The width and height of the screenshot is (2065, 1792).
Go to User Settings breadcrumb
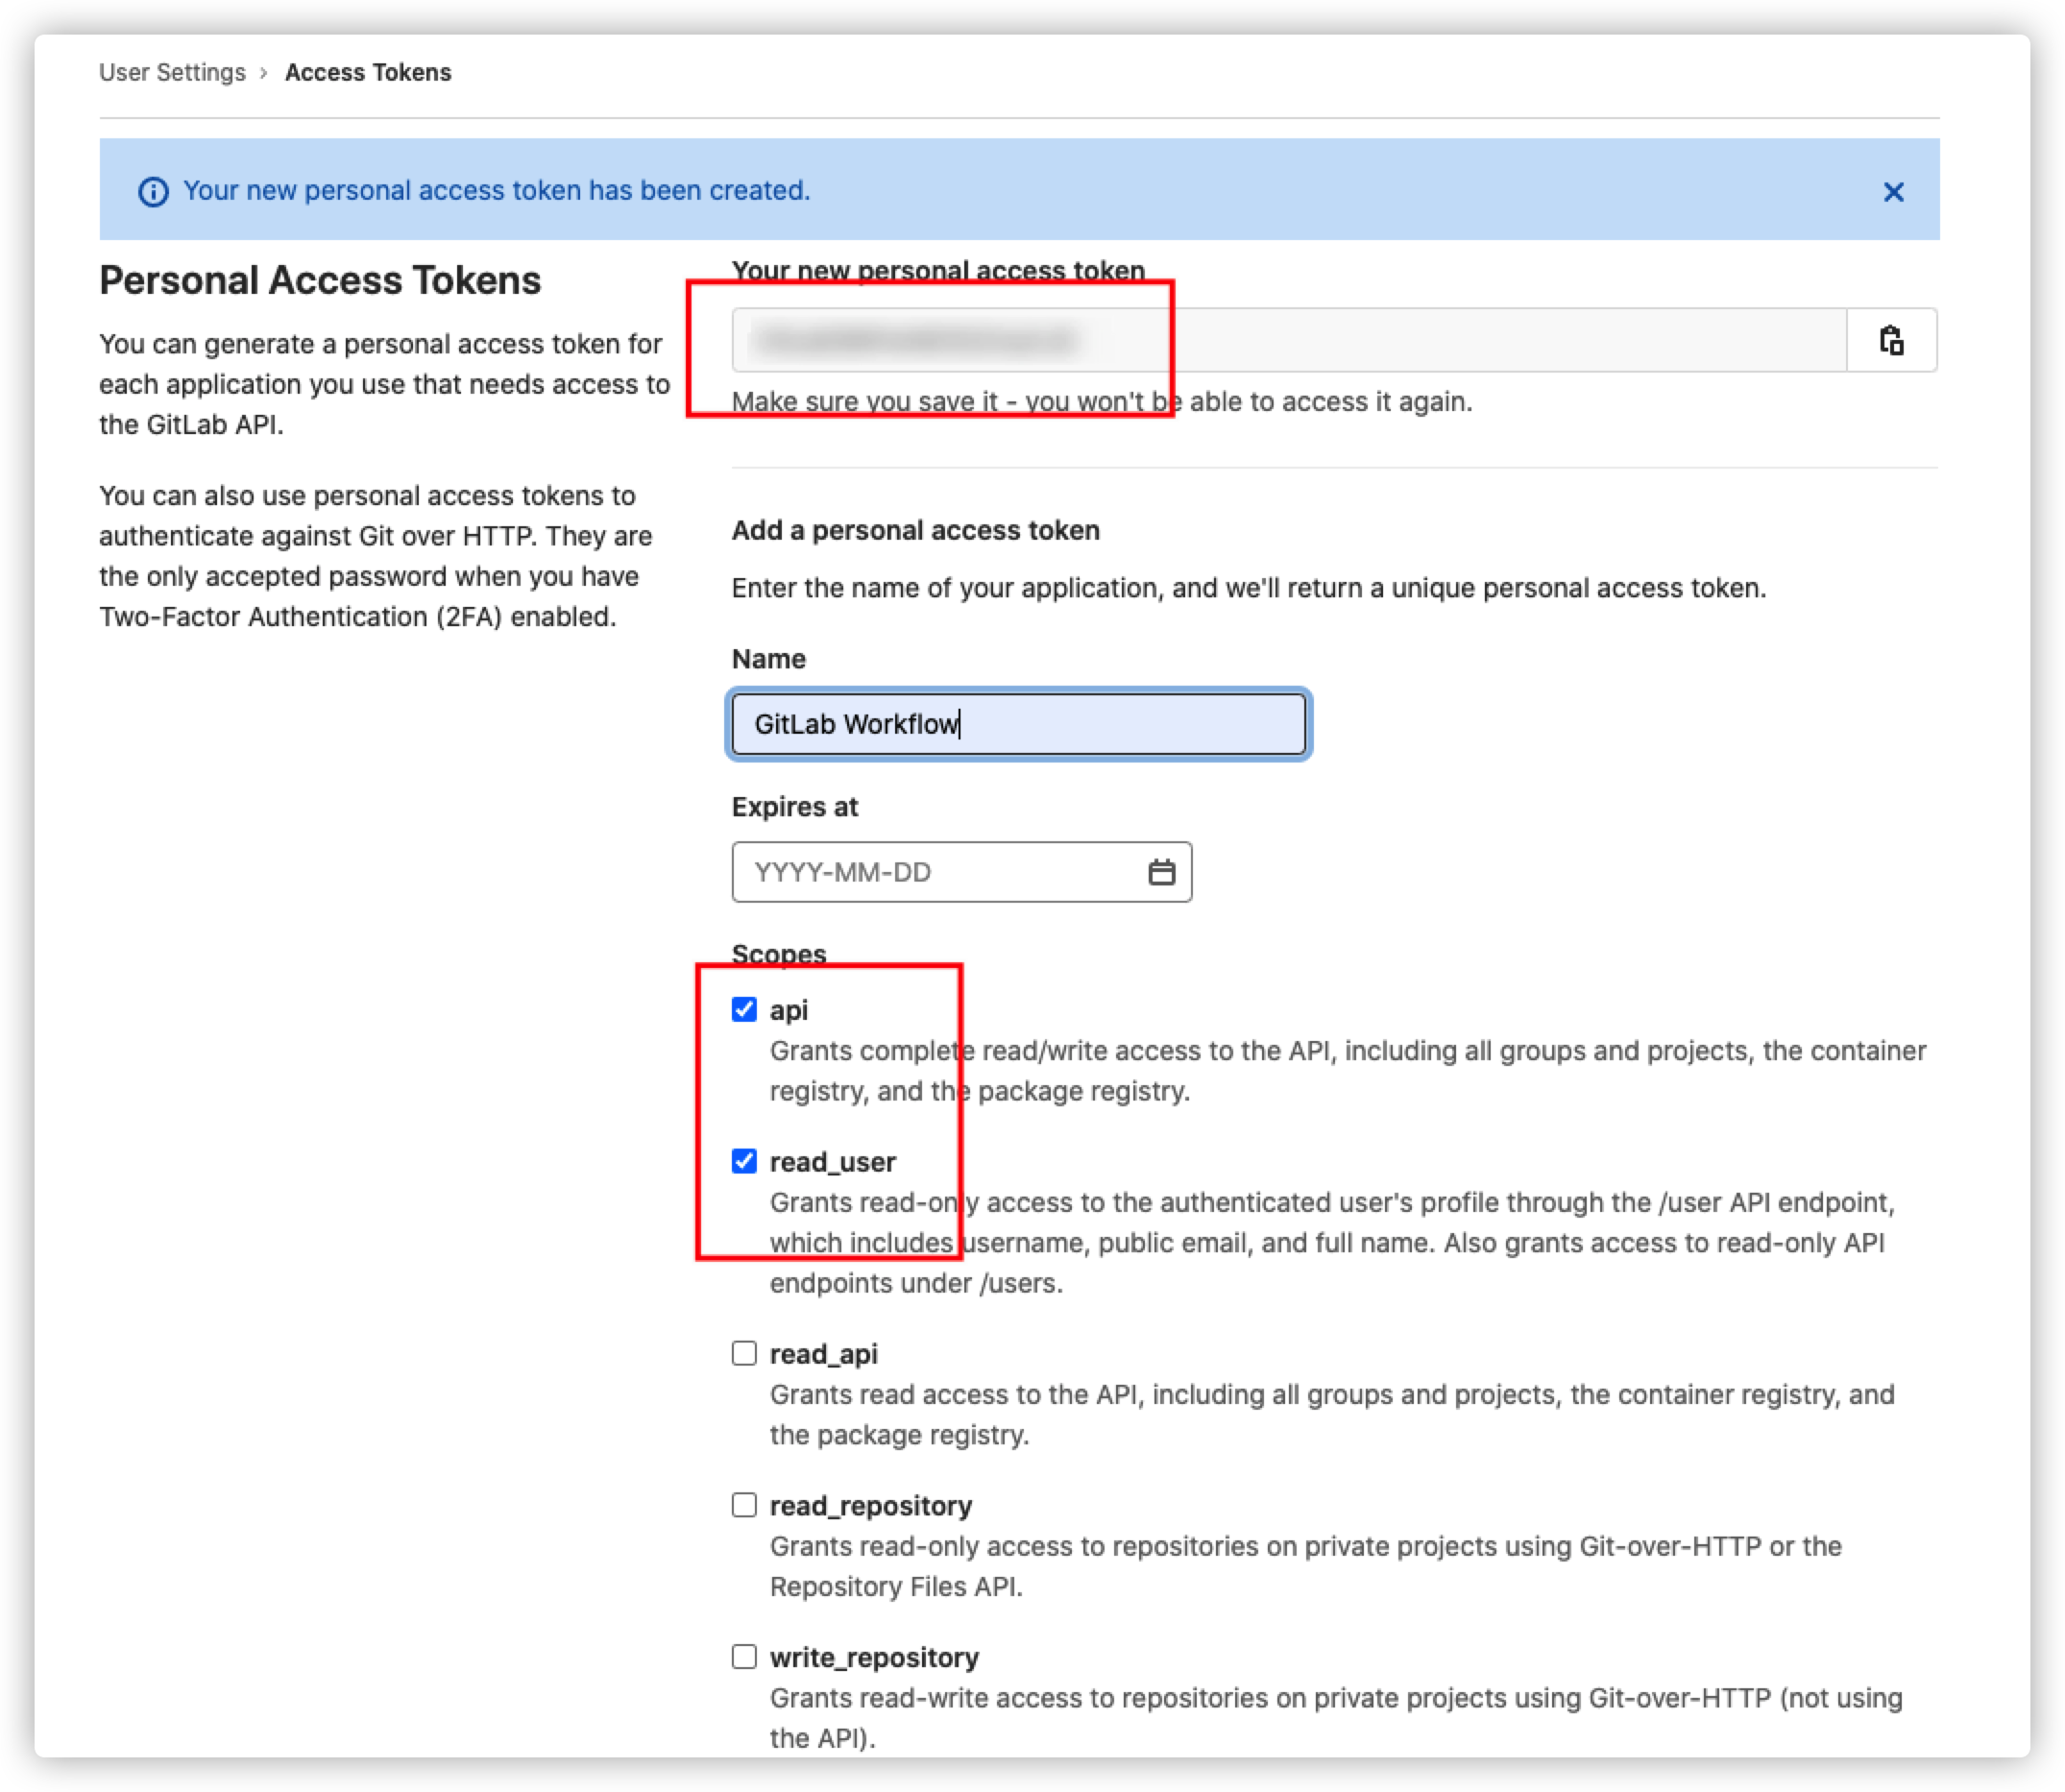pos(172,72)
